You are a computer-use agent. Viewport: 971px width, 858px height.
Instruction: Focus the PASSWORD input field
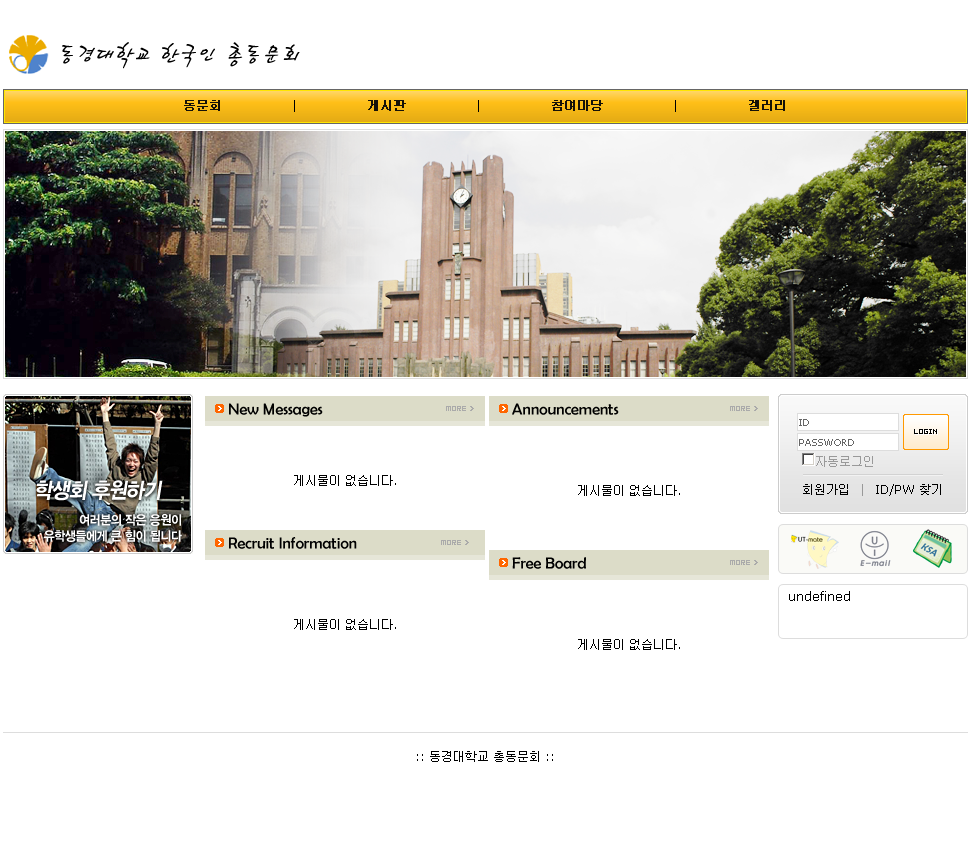[x=847, y=442]
